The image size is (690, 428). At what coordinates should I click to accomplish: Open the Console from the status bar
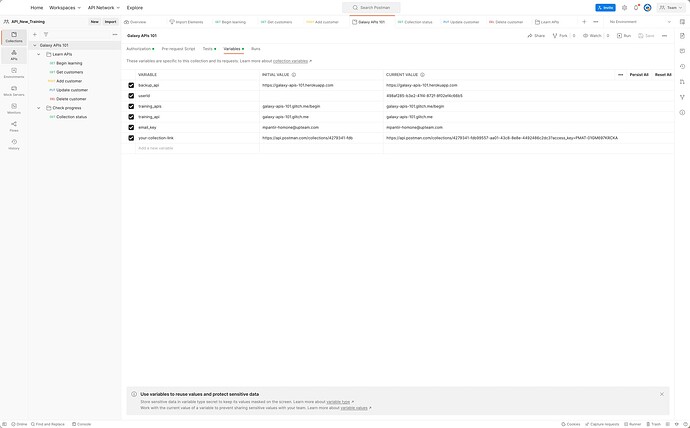(x=81, y=424)
